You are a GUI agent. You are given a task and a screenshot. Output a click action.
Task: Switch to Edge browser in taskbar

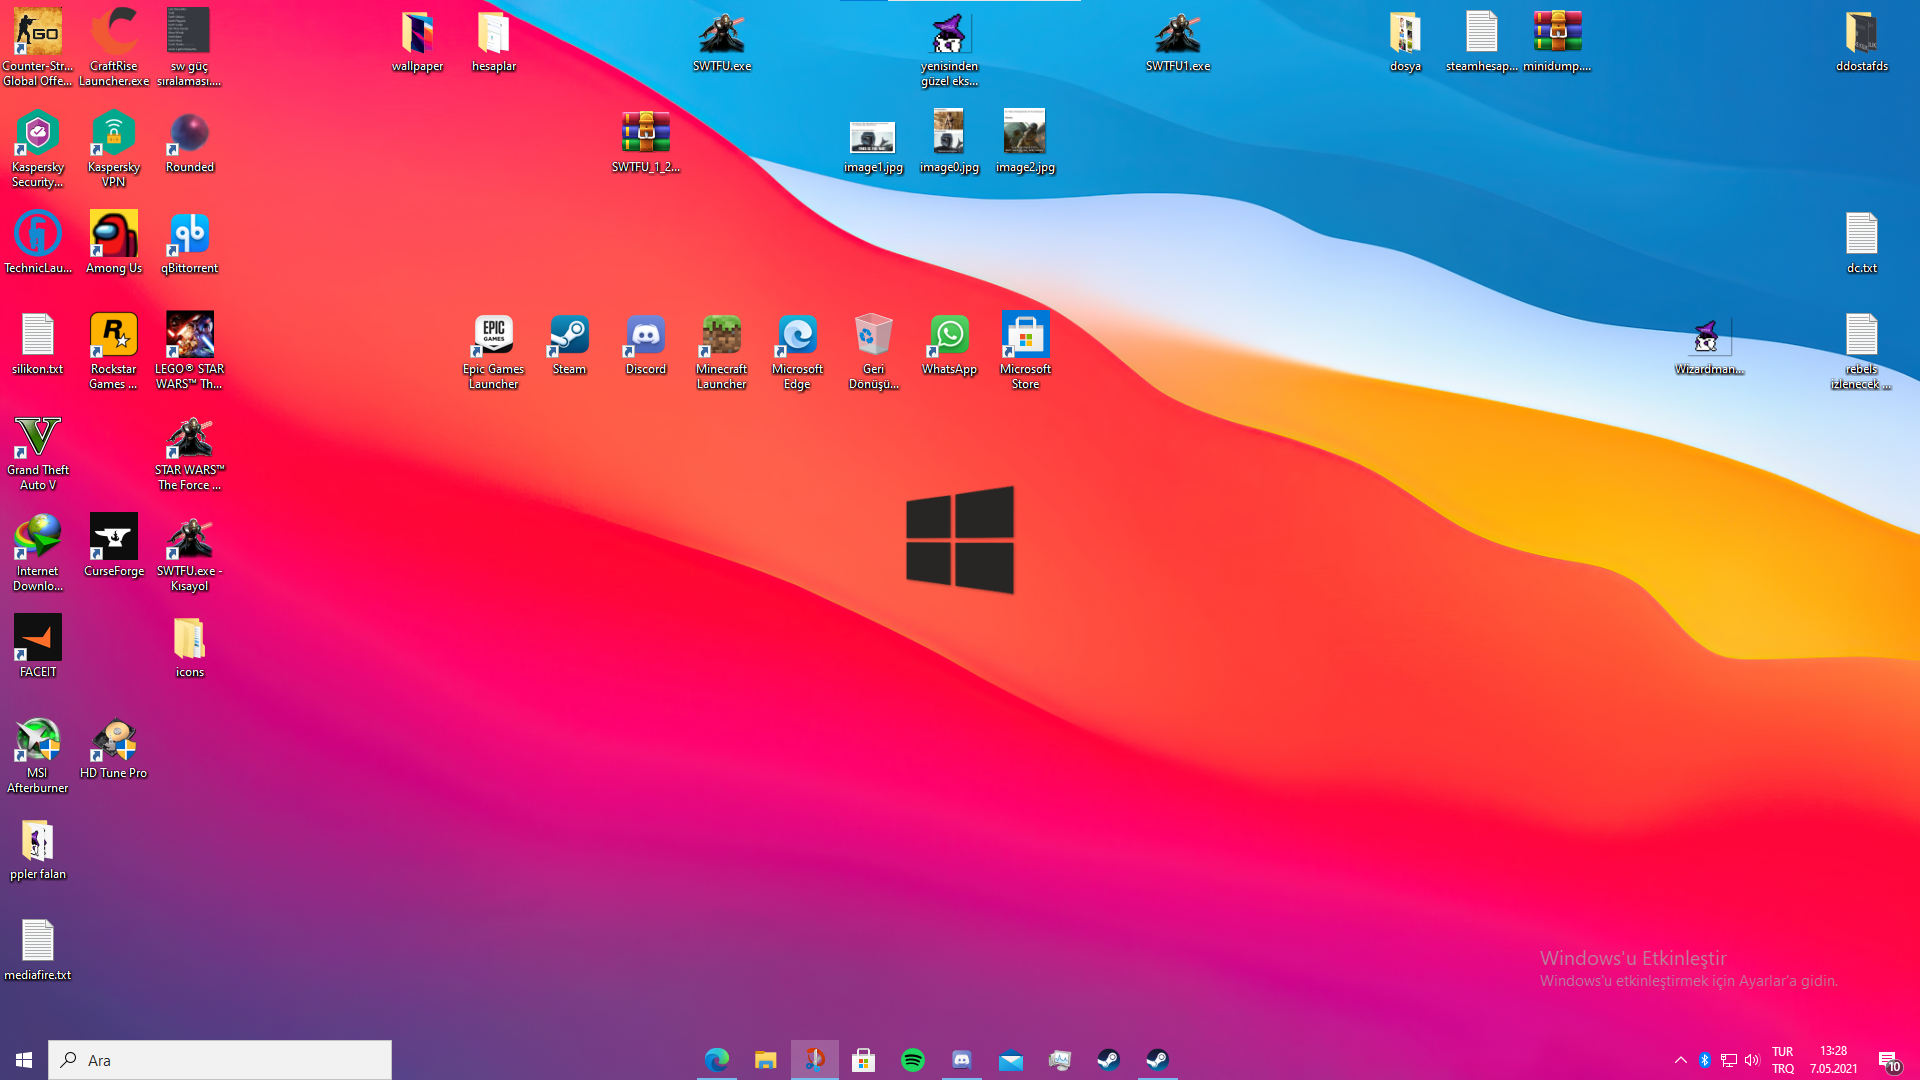pos(717,1060)
